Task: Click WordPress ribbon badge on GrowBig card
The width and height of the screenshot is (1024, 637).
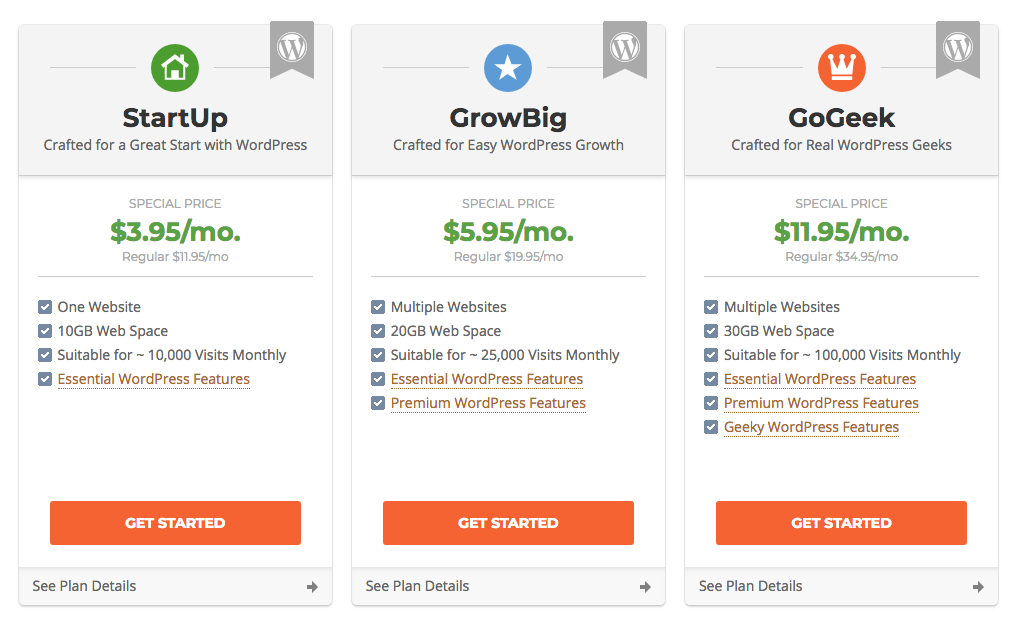Action: (625, 50)
